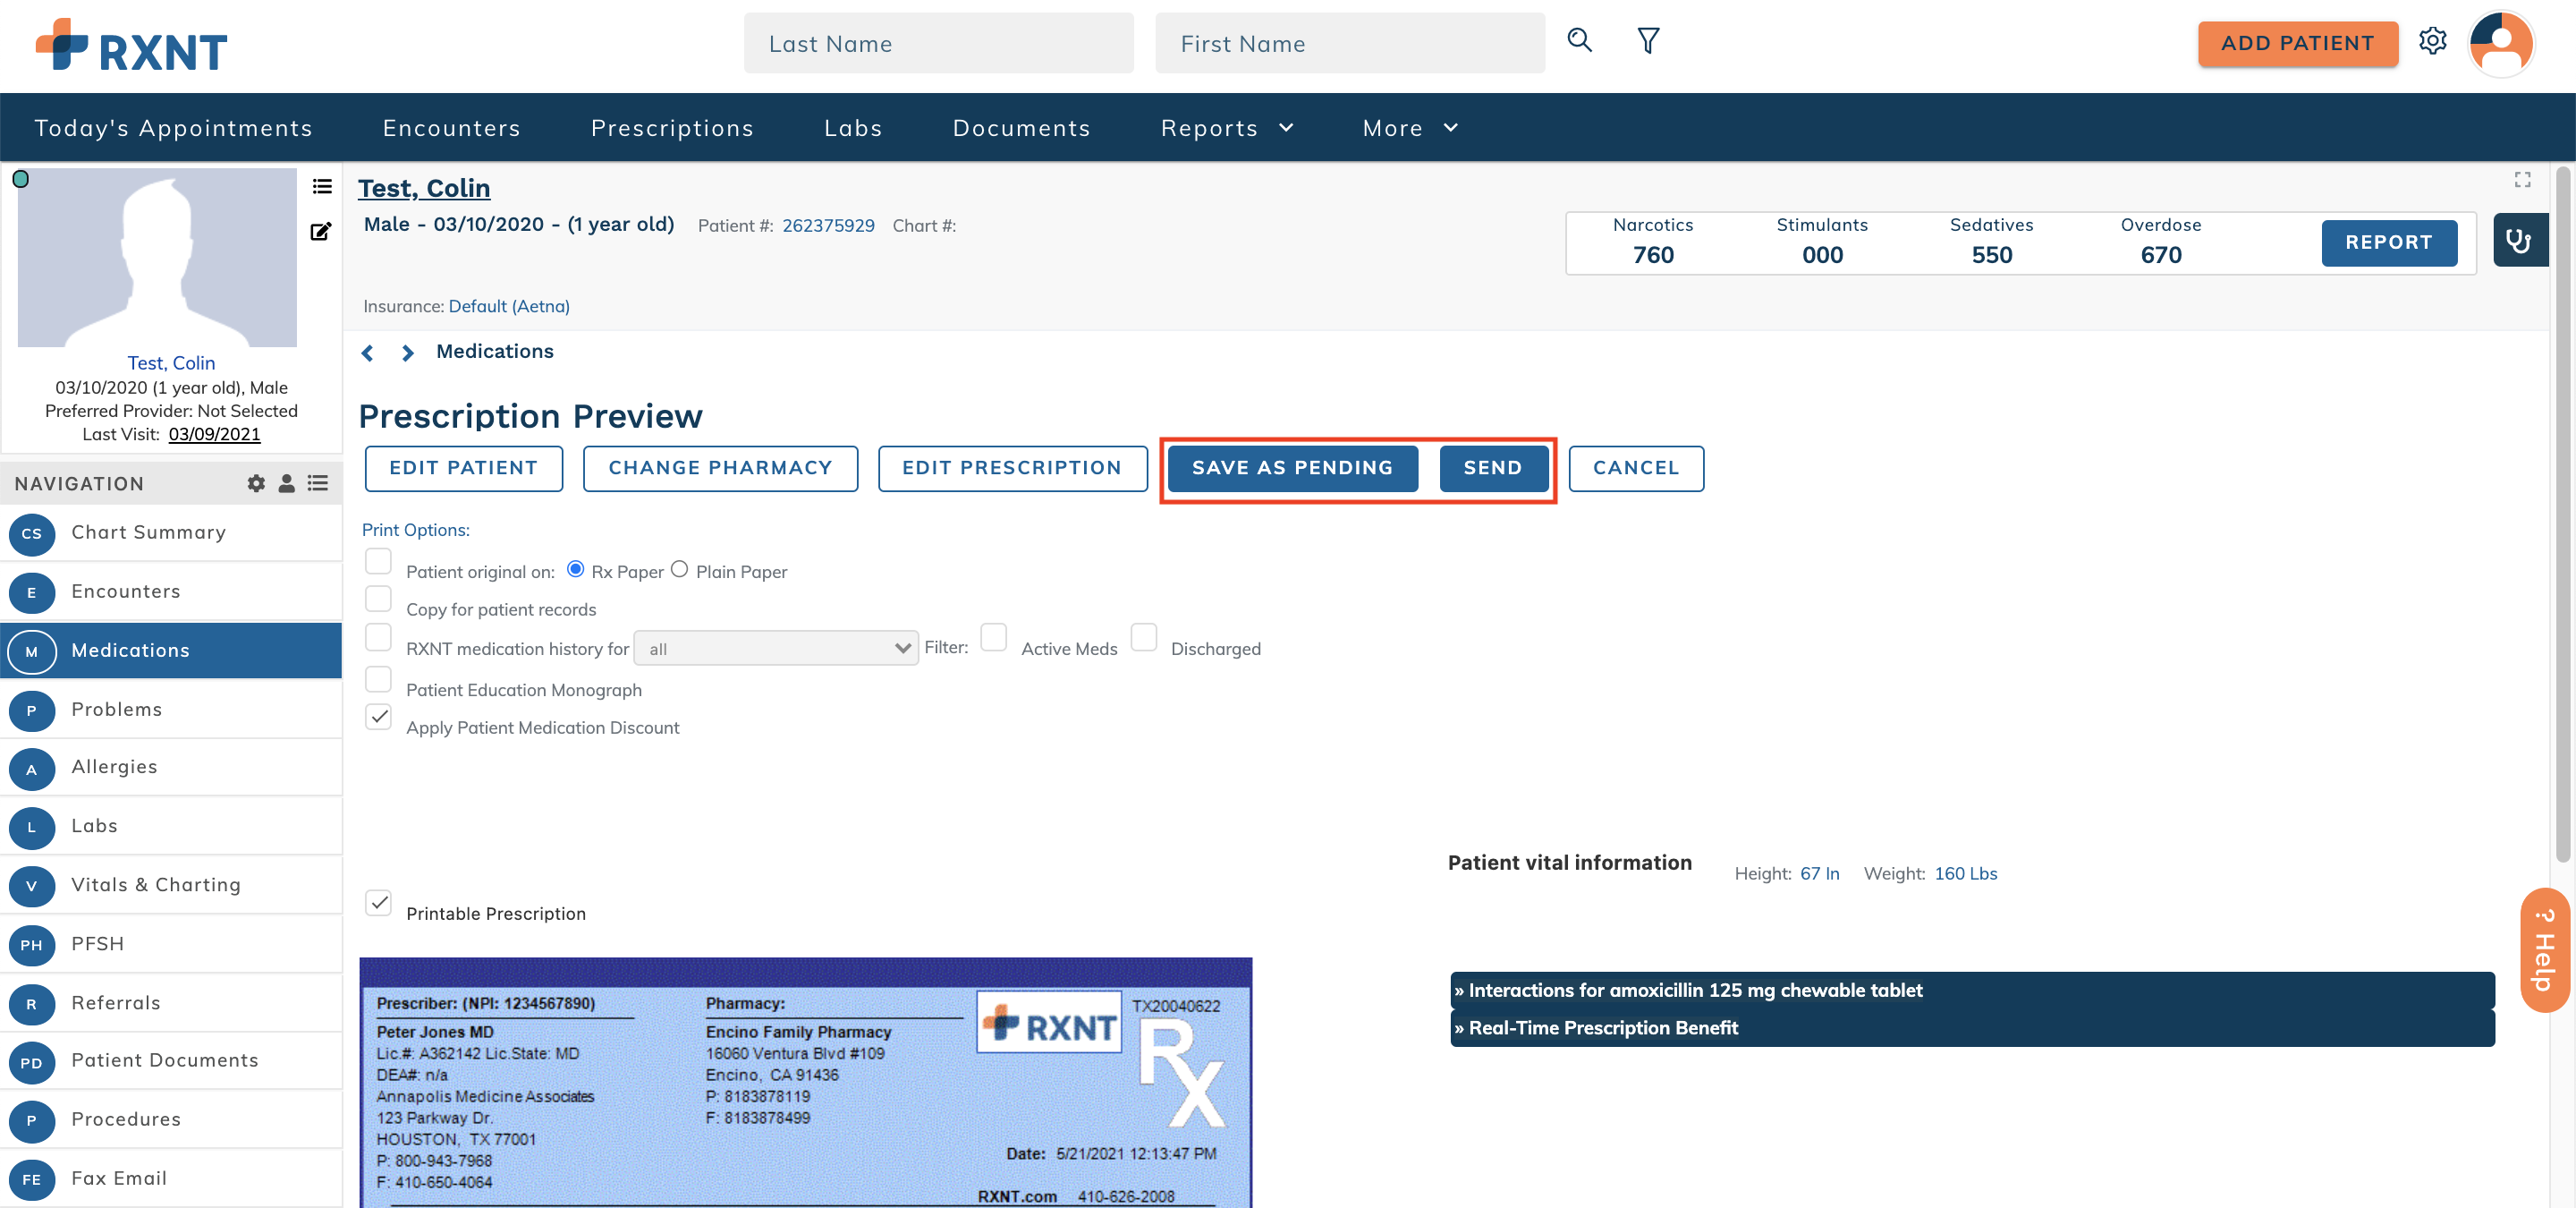Open the patient search magnifying glass icon
Image resolution: width=2576 pixels, height=1208 pixels.
1579,41
